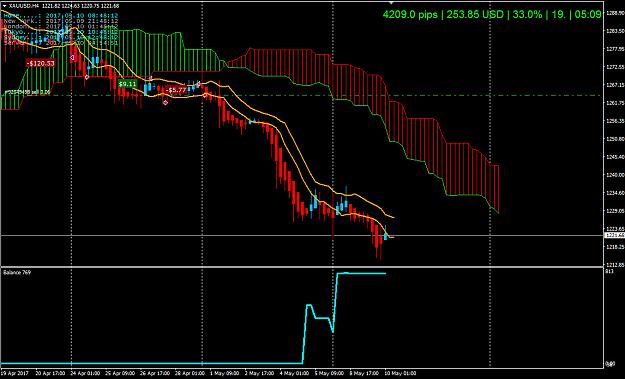Click the current price tag on the price scale
Image resolution: width=625 pixels, height=379 pixels.
pos(614,236)
